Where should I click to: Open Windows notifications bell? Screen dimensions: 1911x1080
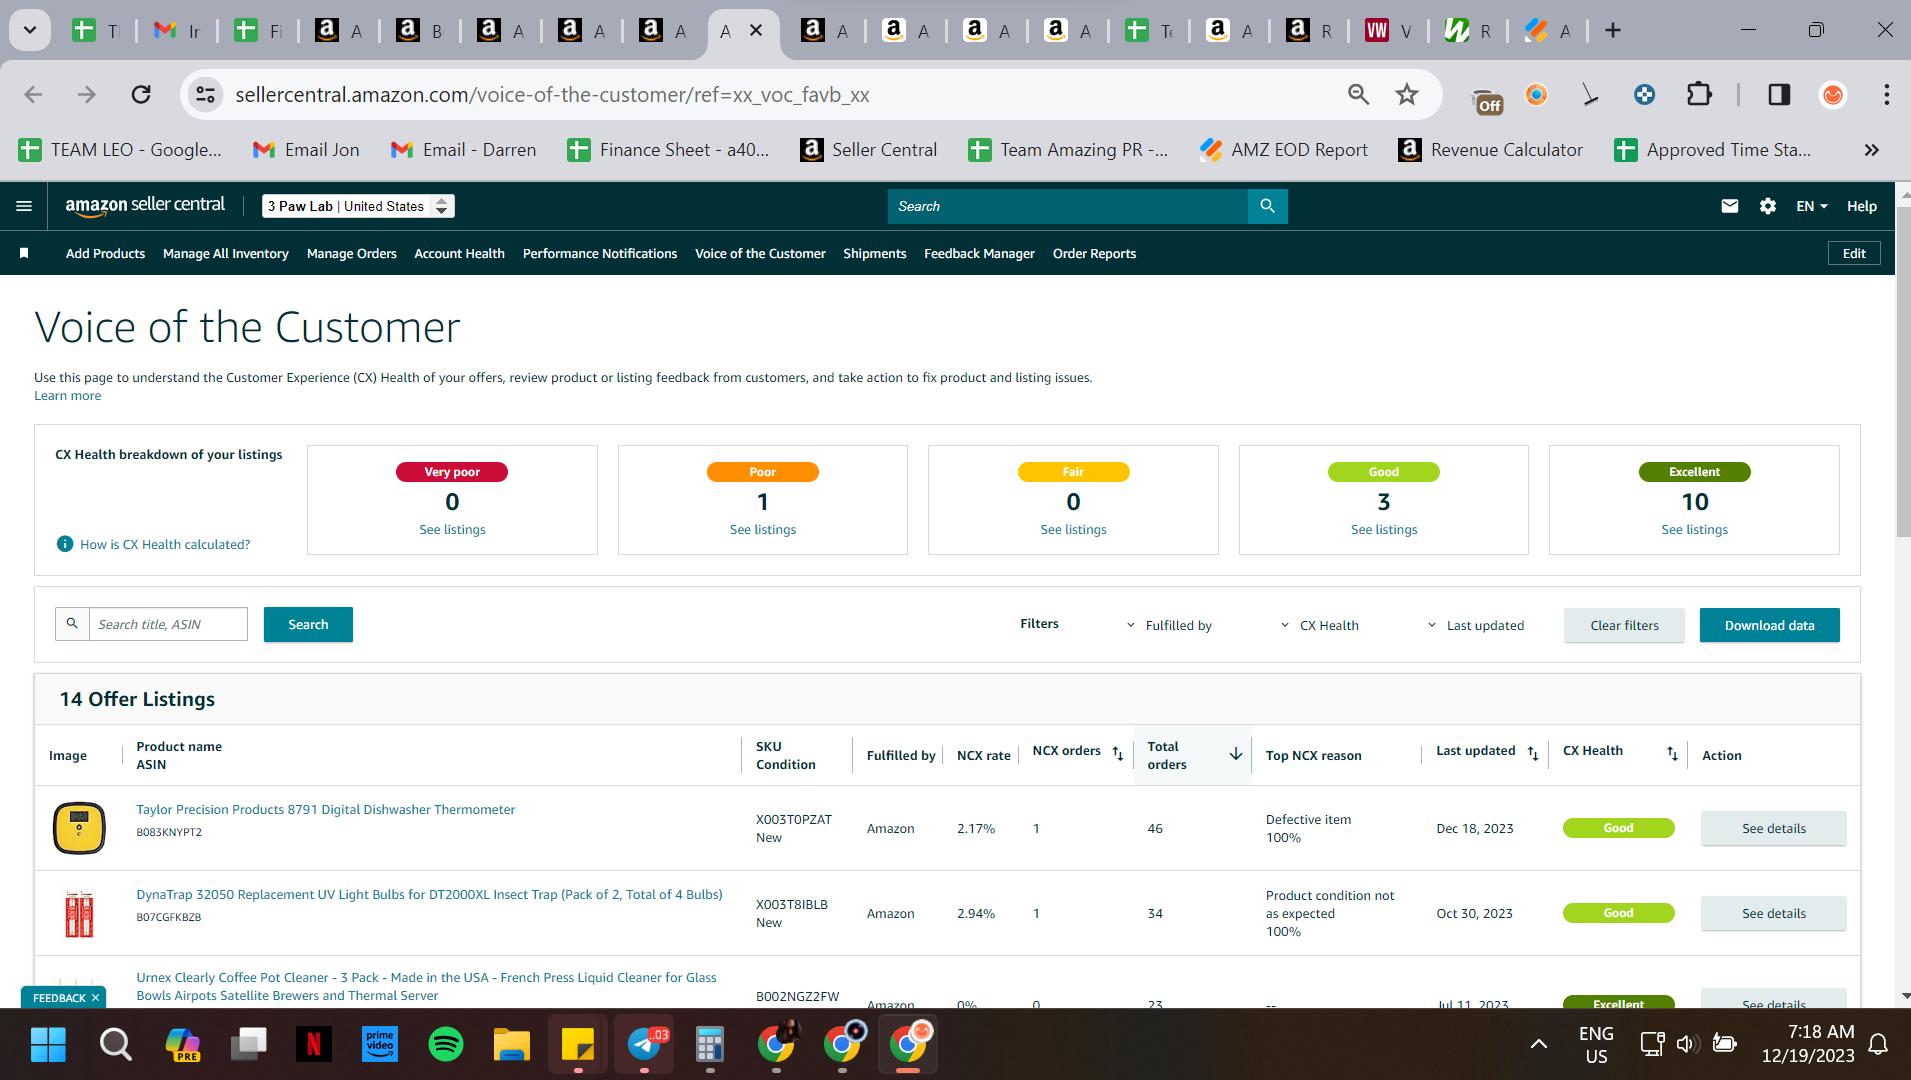click(x=1878, y=1044)
